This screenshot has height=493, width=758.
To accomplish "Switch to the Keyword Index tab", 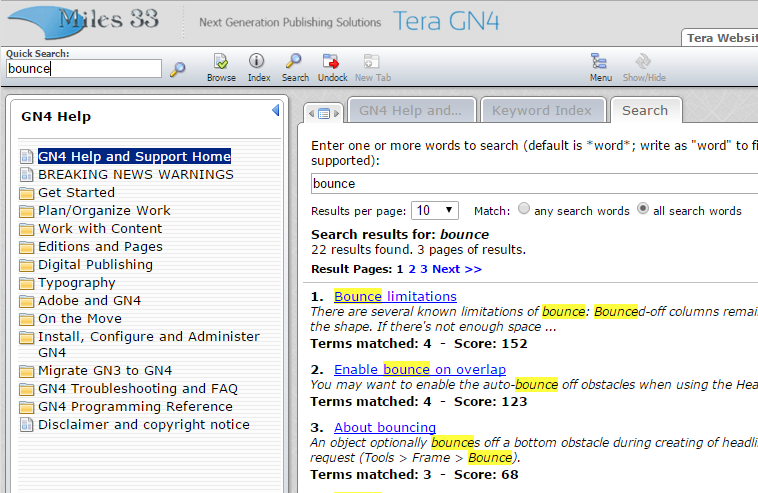I will coord(542,111).
